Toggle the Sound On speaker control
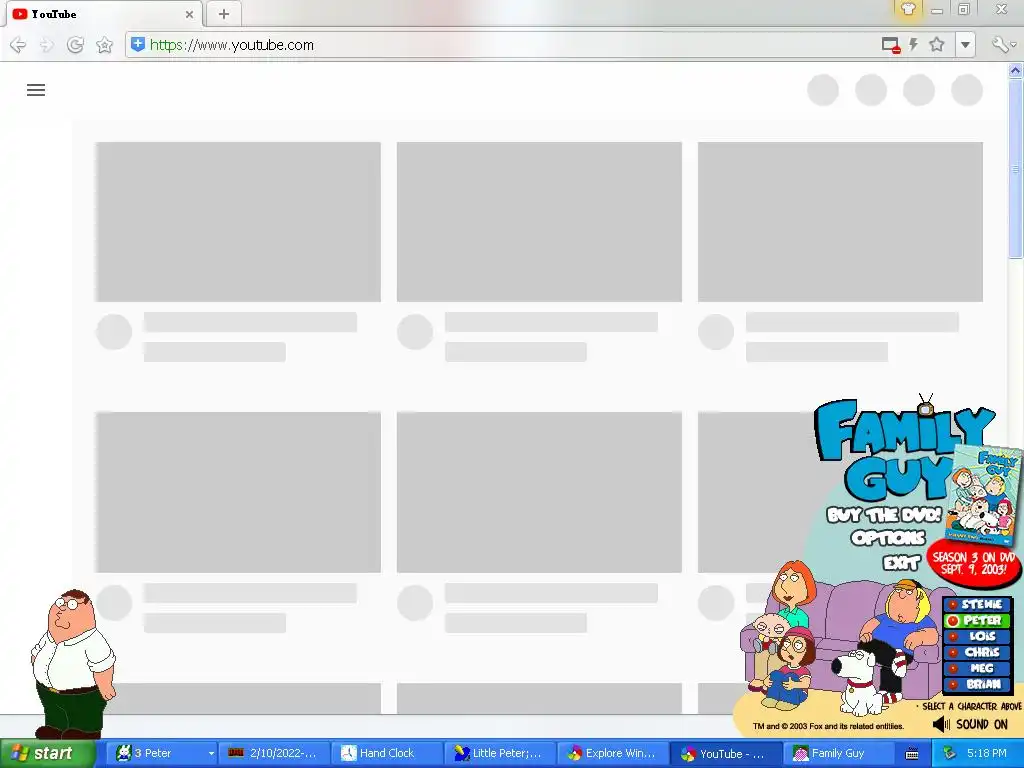The height and width of the screenshot is (768, 1024). coord(970,724)
